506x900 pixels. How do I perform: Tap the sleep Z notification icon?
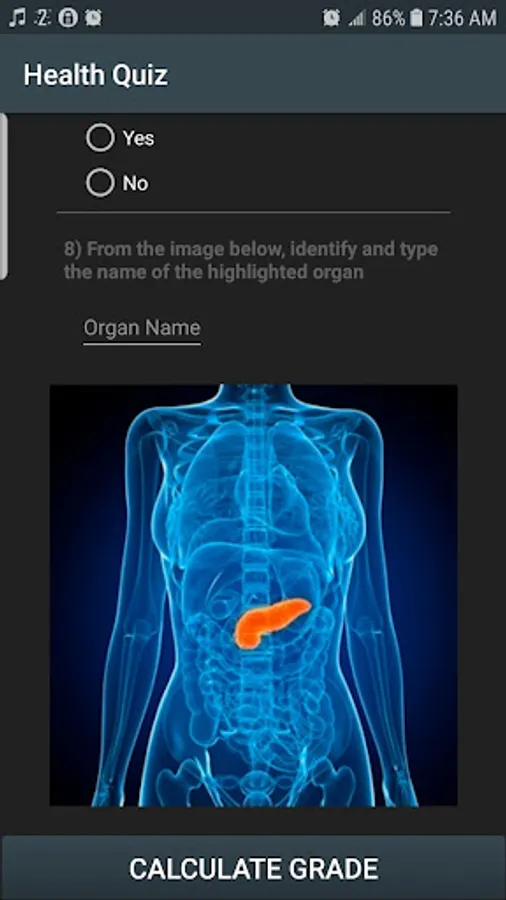click(42, 18)
